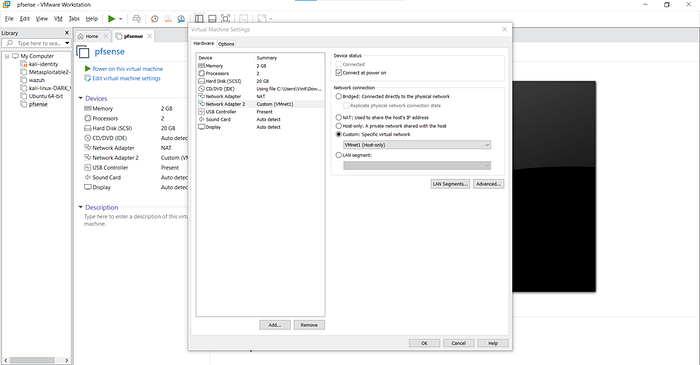Open the Help menu
The height and width of the screenshot is (365, 700).
pyautogui.click(x=92, y=19)
